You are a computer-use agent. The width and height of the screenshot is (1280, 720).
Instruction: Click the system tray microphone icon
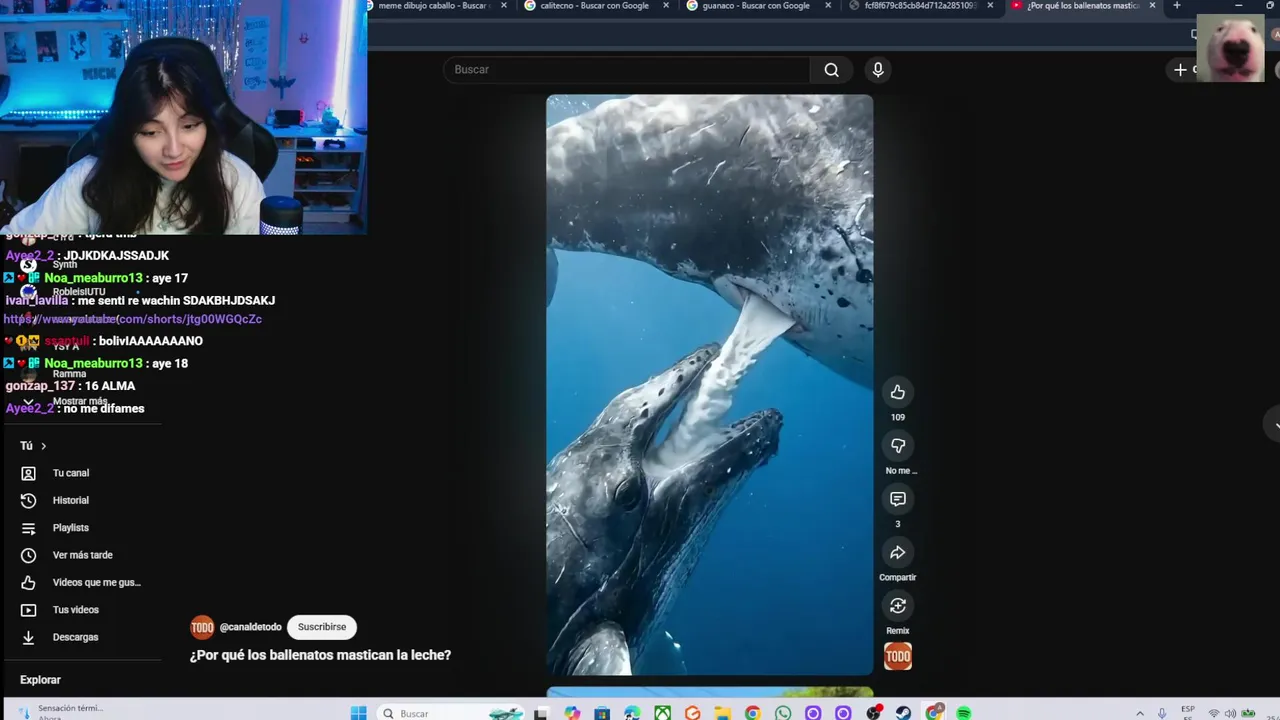point(1162,713)
